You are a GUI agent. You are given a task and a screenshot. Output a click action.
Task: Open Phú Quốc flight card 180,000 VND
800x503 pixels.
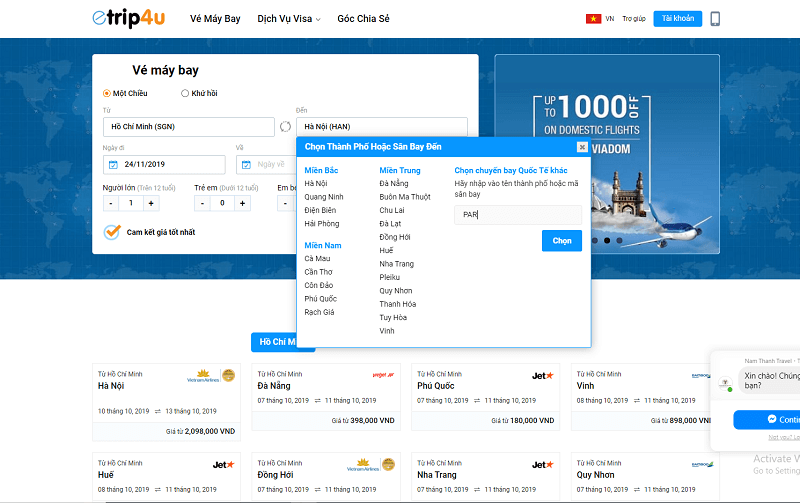(486, 397)
